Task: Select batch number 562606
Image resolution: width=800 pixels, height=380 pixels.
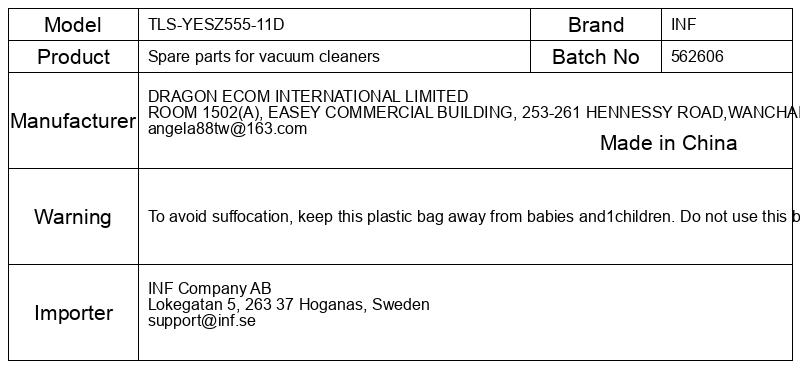Action: [697, 56]
